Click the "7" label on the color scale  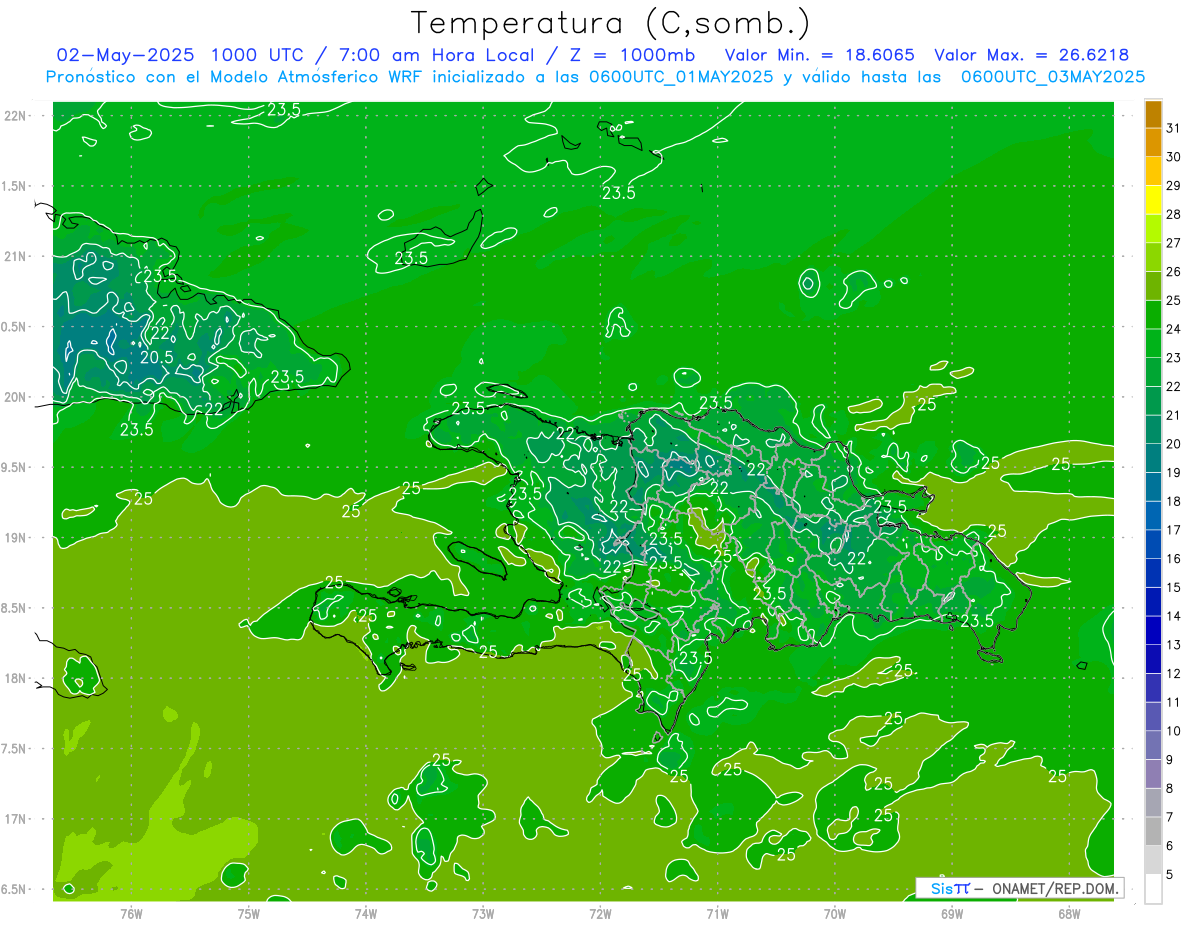1170,818
